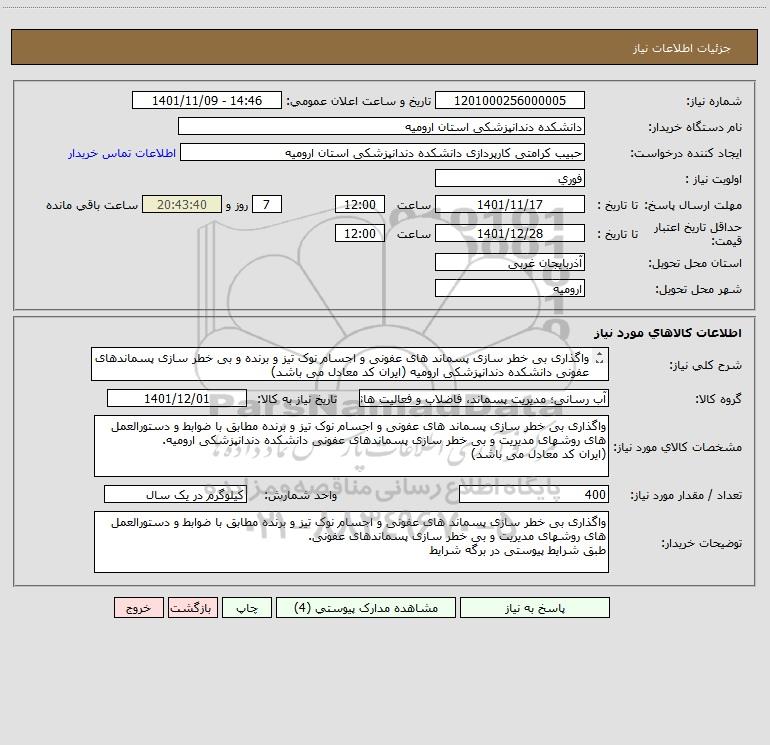Click the شرح کلی نیاز description box
The width and height of the screenshot is (770, 745).
click(x=350, y=364)
